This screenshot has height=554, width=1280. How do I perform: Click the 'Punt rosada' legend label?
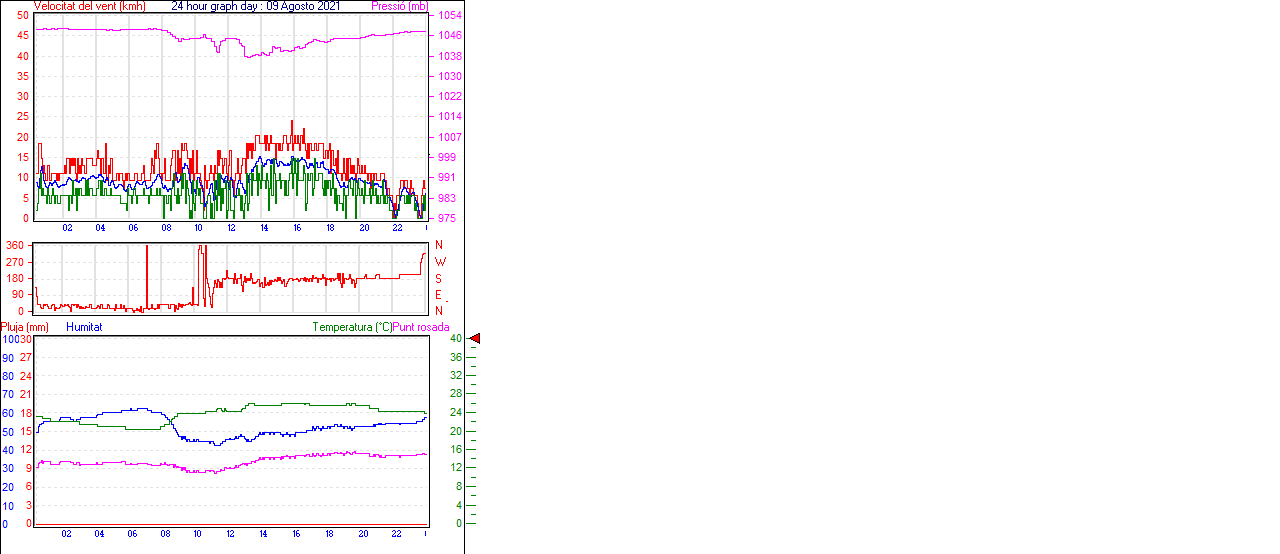[421, 327]
